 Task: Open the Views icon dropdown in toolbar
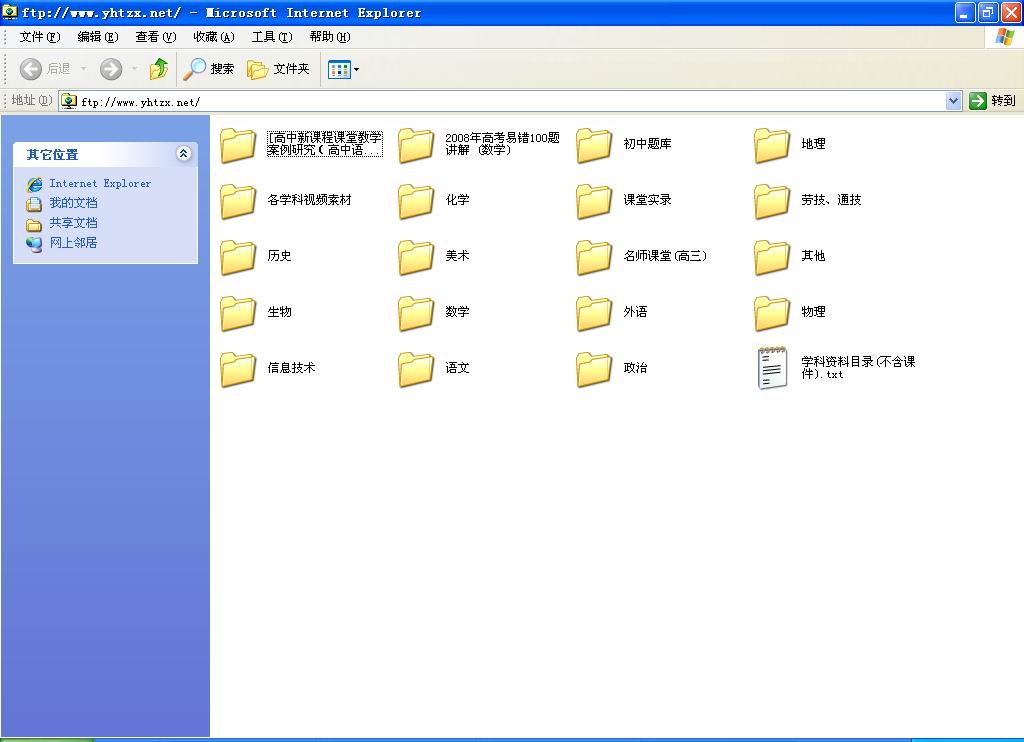coord(344,70)
